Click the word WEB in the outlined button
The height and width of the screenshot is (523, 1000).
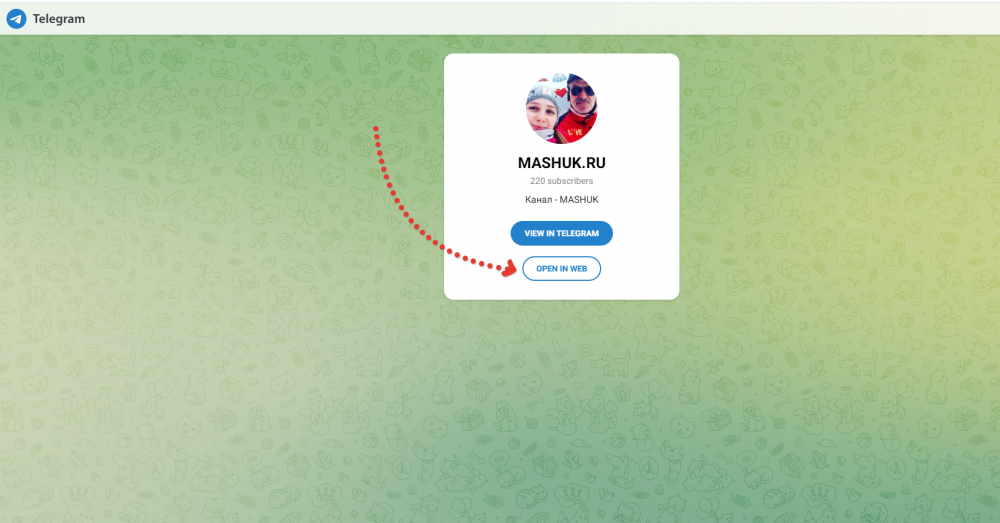tap(578, 269)
